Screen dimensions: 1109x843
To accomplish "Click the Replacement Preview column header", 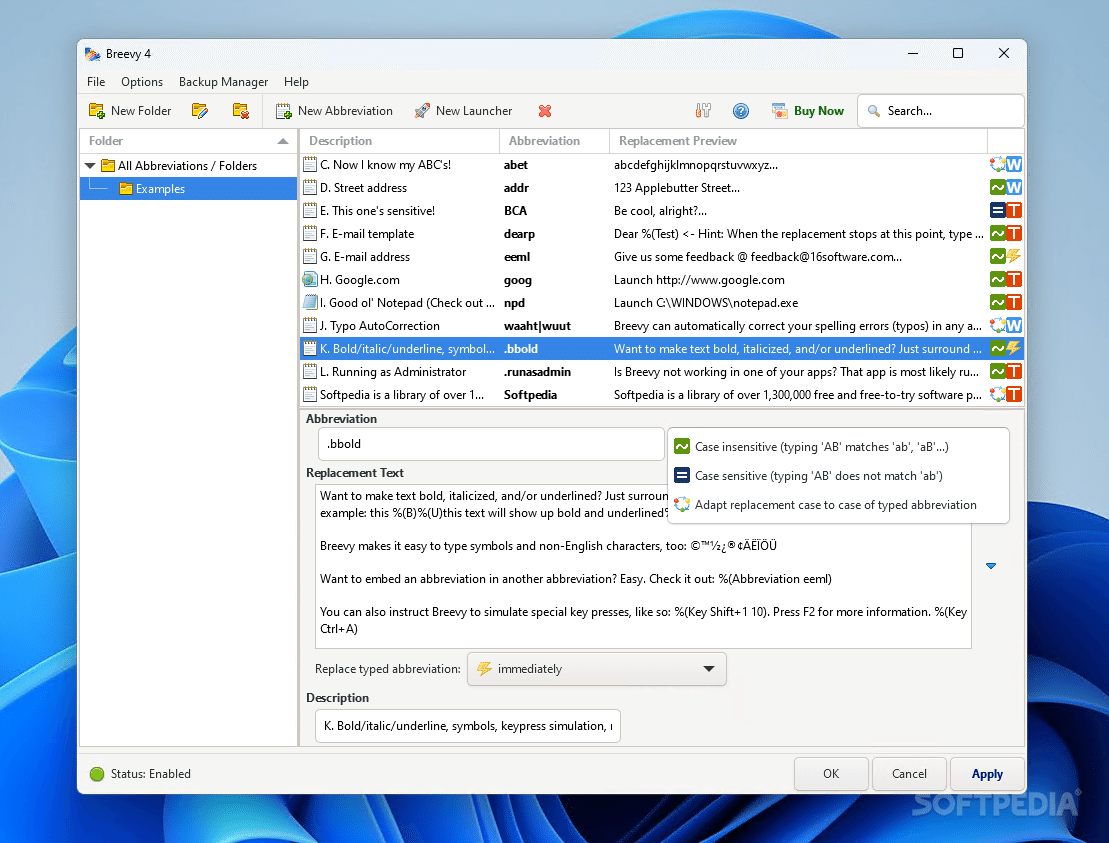I will (x=798, y=141).
